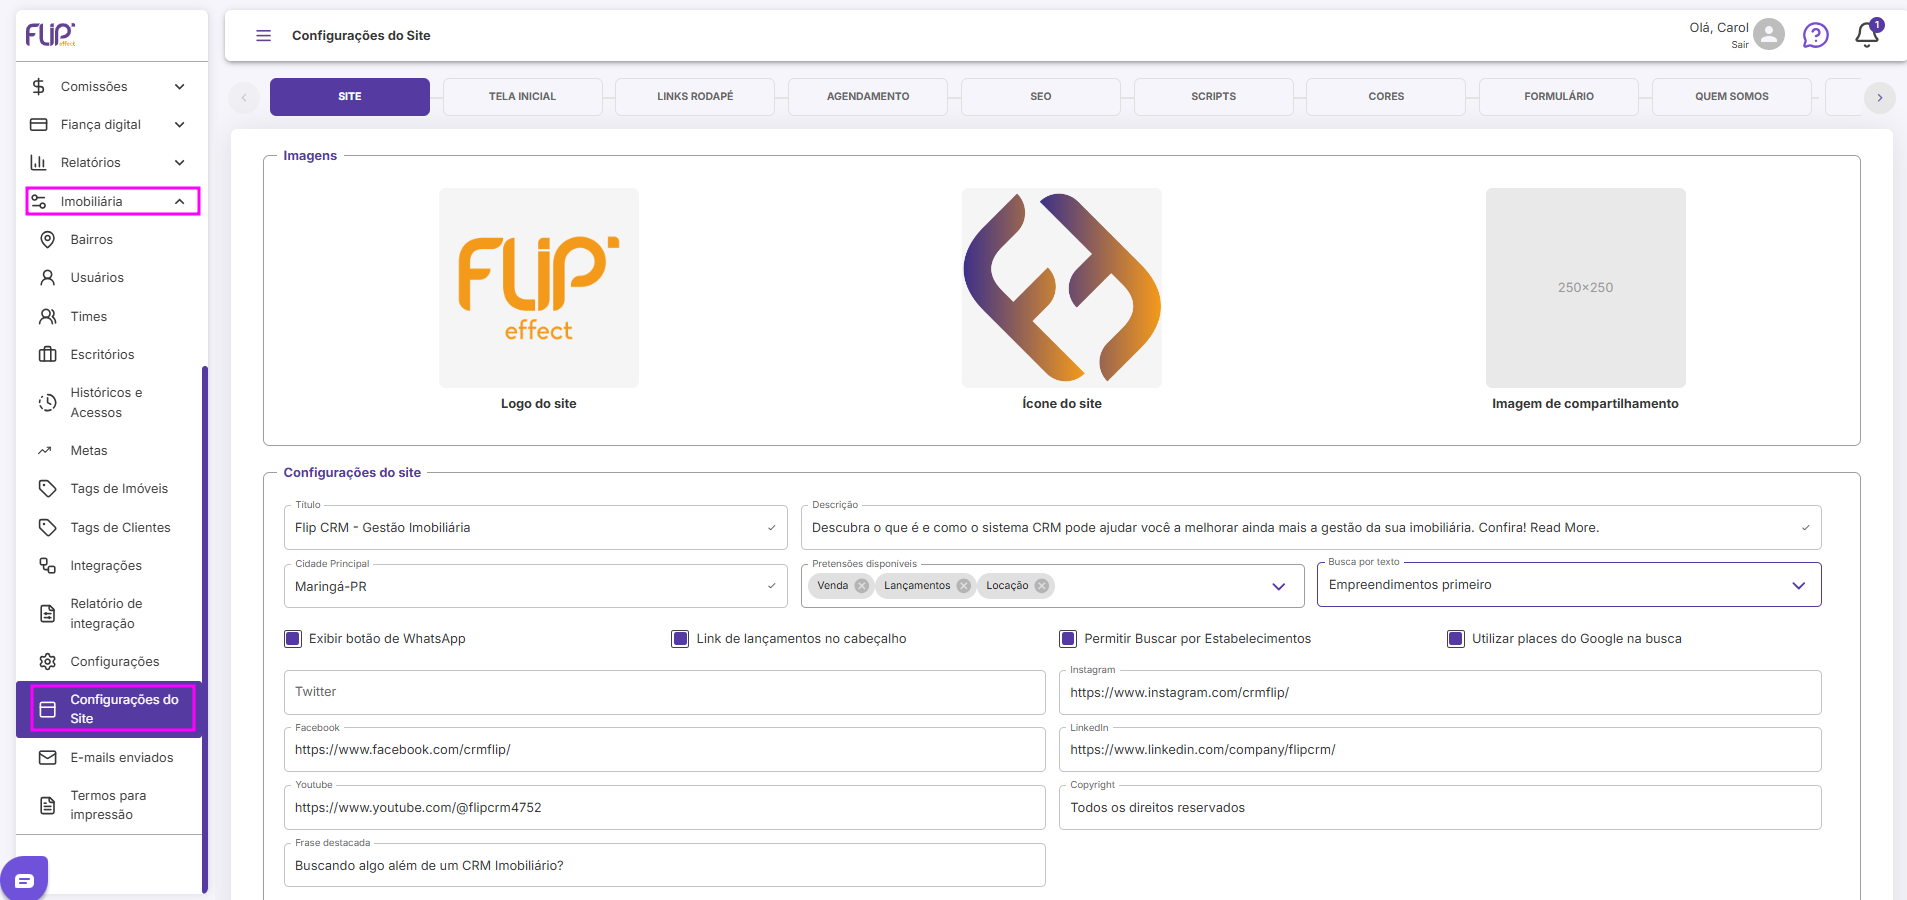Toggle Link de lançamentos no cabeçalho checkbox
1907x900 pixels.
click(680, 639)
